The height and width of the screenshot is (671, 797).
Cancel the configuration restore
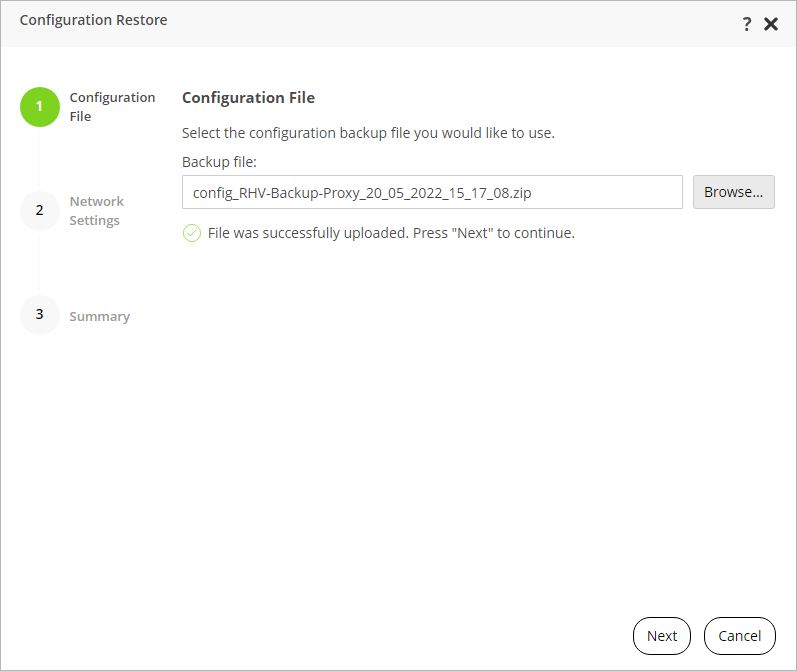tap(739, 636)
